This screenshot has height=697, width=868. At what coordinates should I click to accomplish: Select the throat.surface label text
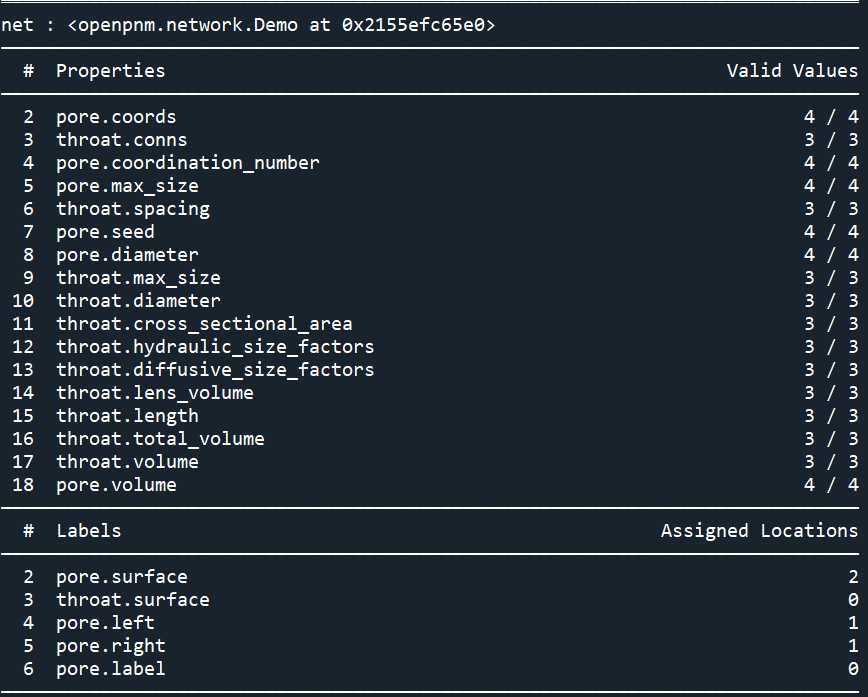tap(133, 600)
